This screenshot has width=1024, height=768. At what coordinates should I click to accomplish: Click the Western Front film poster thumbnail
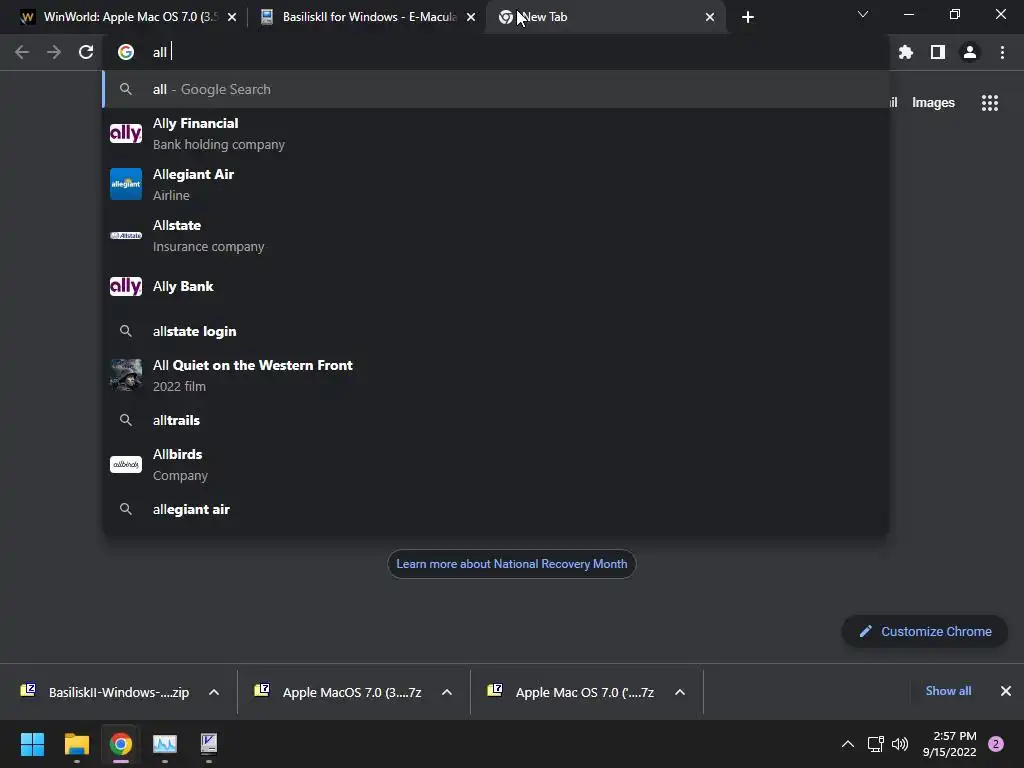point(126,375)
